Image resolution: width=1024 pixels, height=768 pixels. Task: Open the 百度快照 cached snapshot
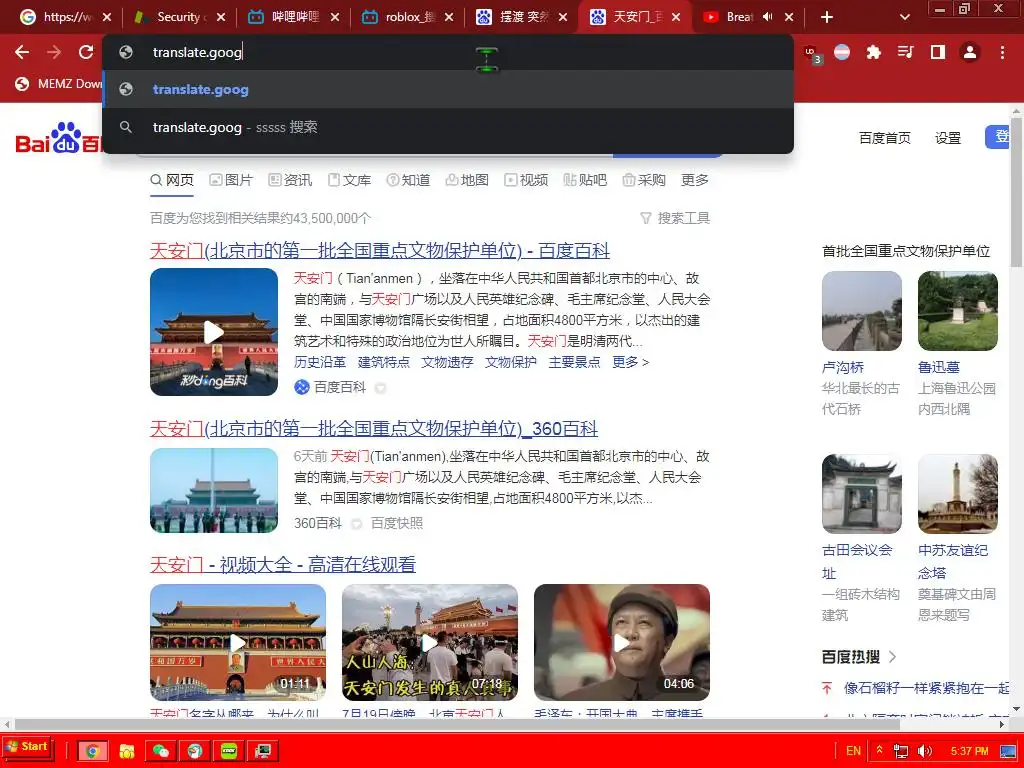point(397,523)
